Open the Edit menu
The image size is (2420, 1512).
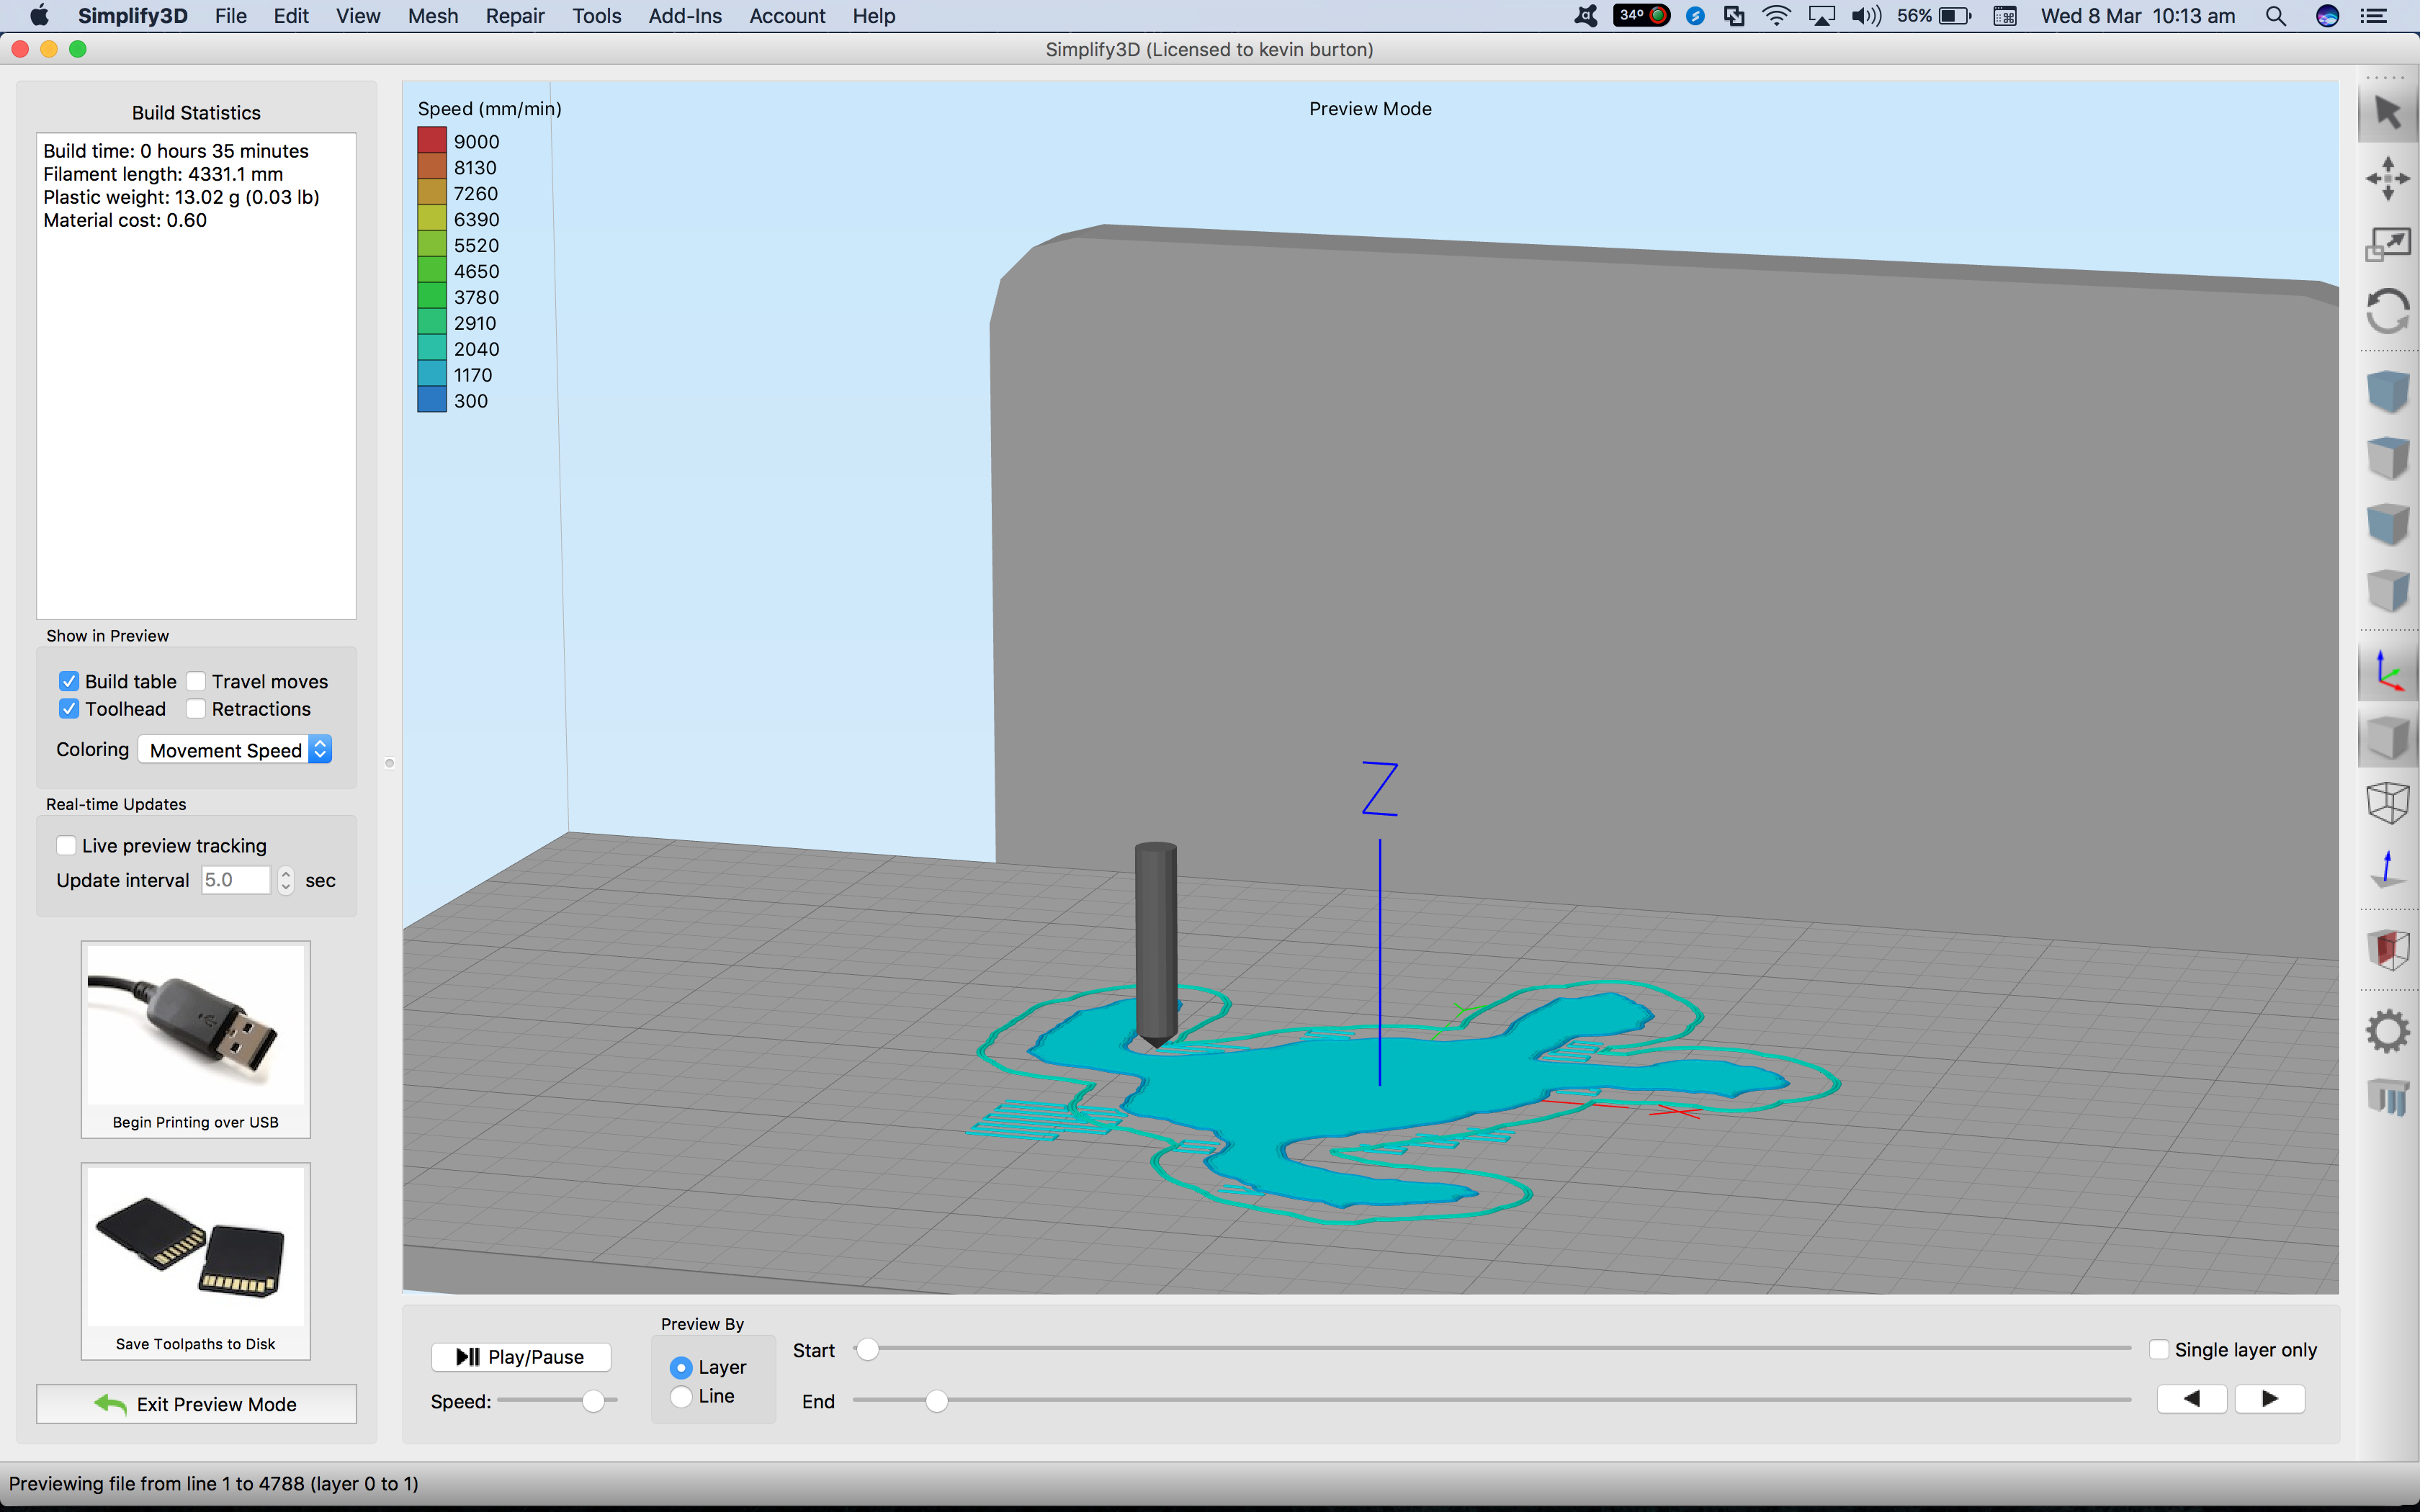[x=291, y=16]
